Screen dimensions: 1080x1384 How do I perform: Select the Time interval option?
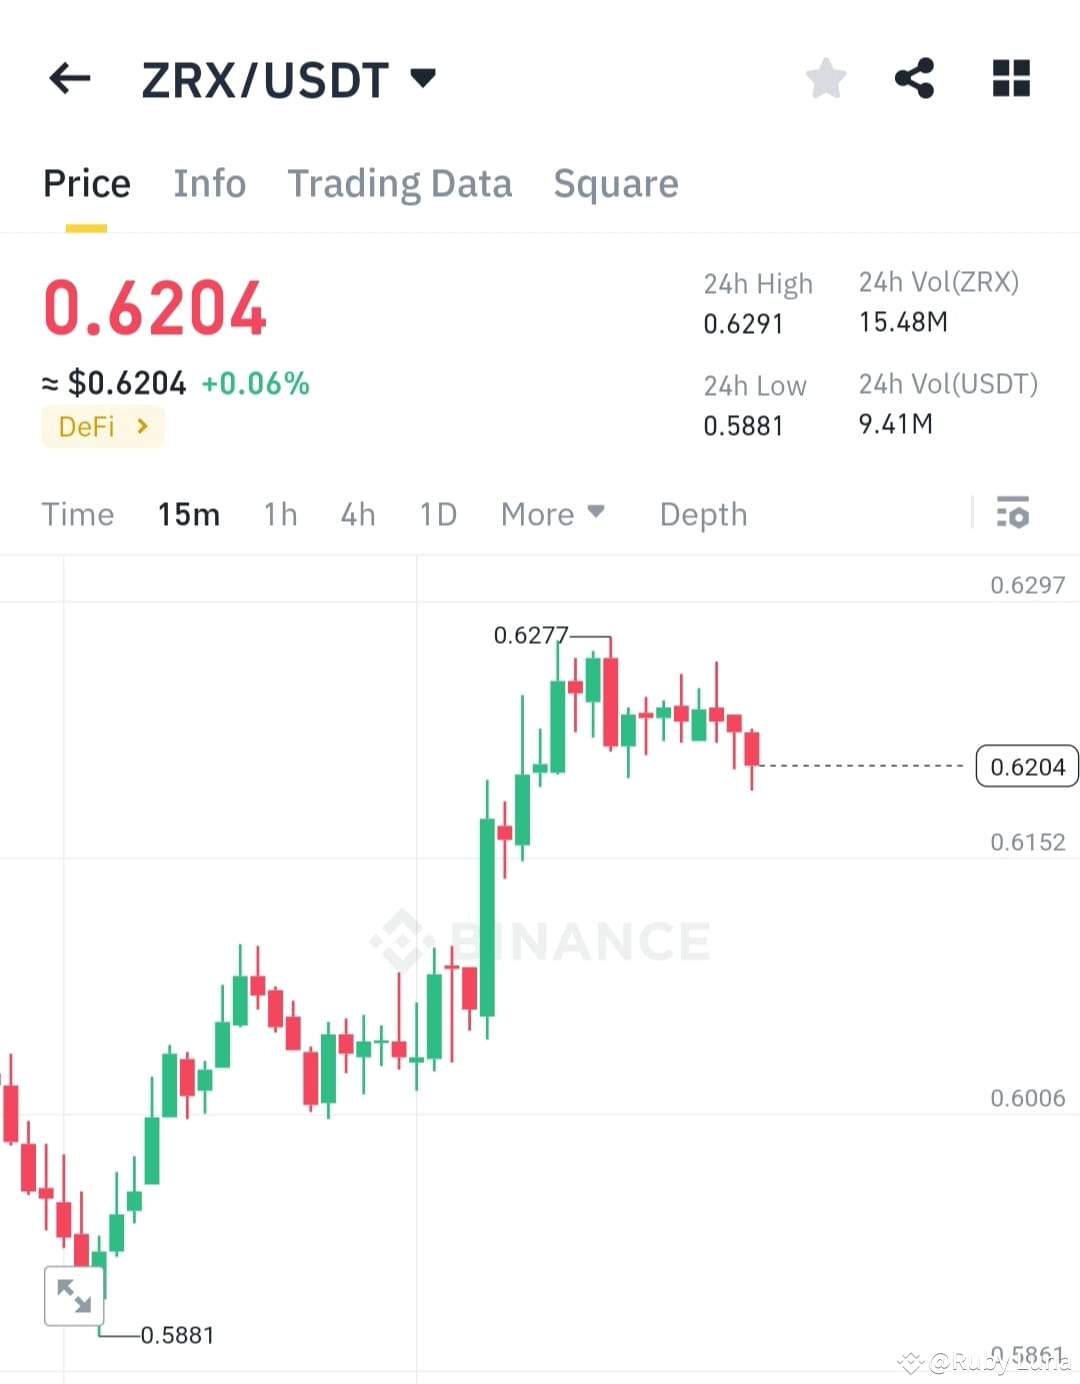tap(78, 514)
